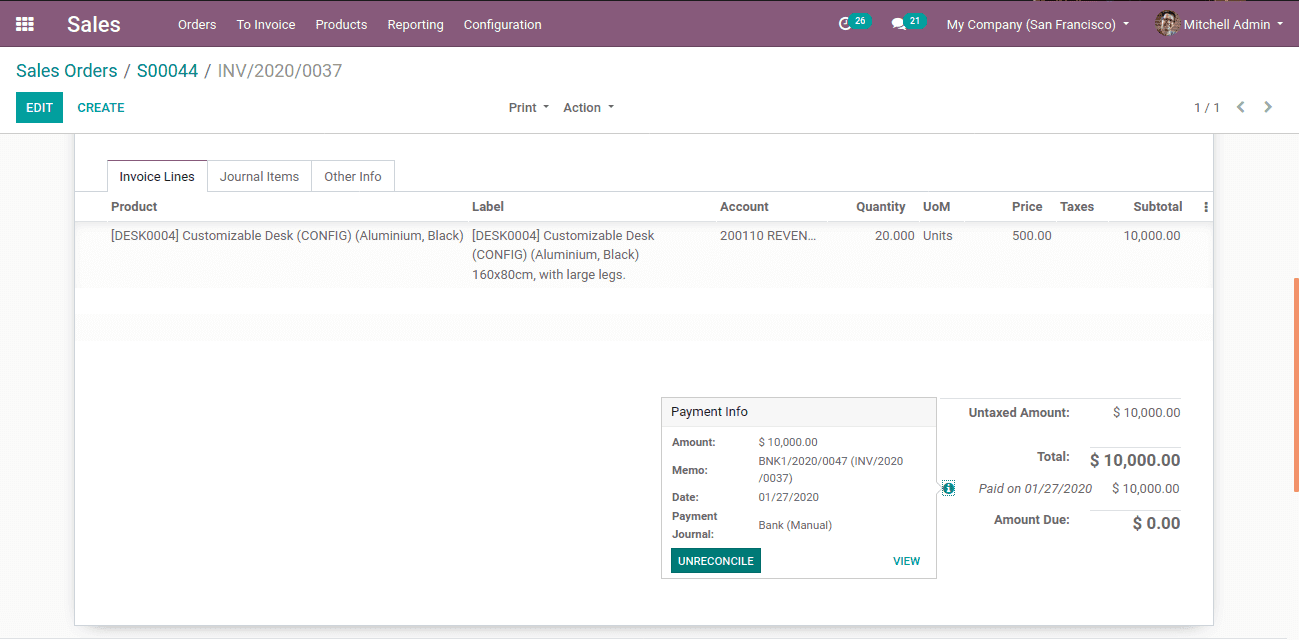Click Mitchell Admin avatar picture
This screenshot has height=640, width=1299.
1167,24
